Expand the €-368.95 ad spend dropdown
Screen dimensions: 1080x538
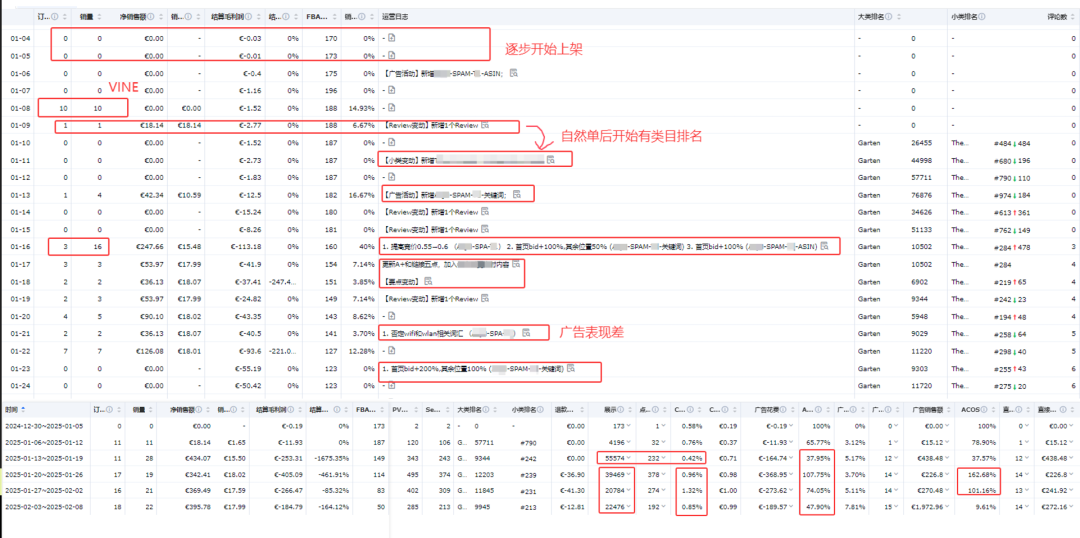click(x=792, y=474)
